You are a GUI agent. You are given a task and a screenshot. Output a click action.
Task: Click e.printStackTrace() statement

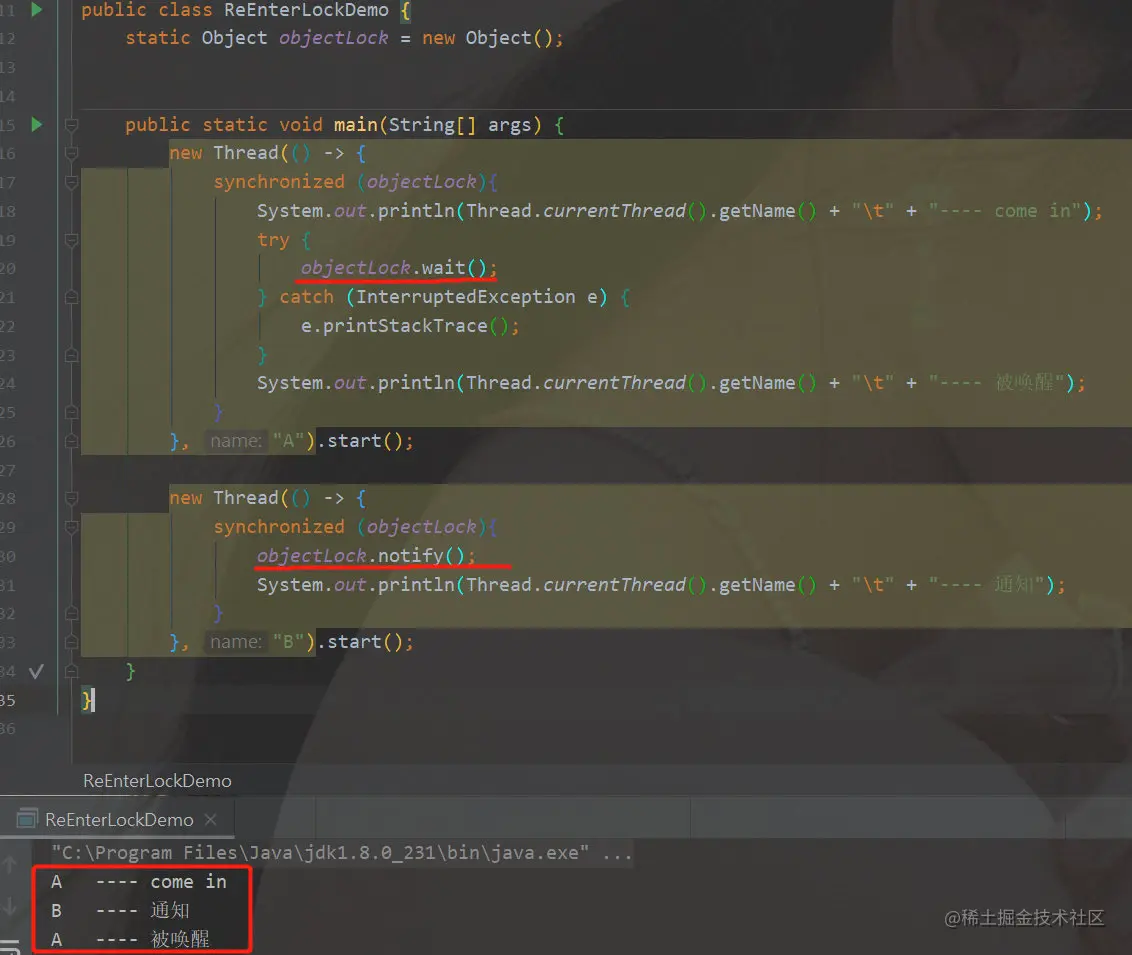click(409, 326)
